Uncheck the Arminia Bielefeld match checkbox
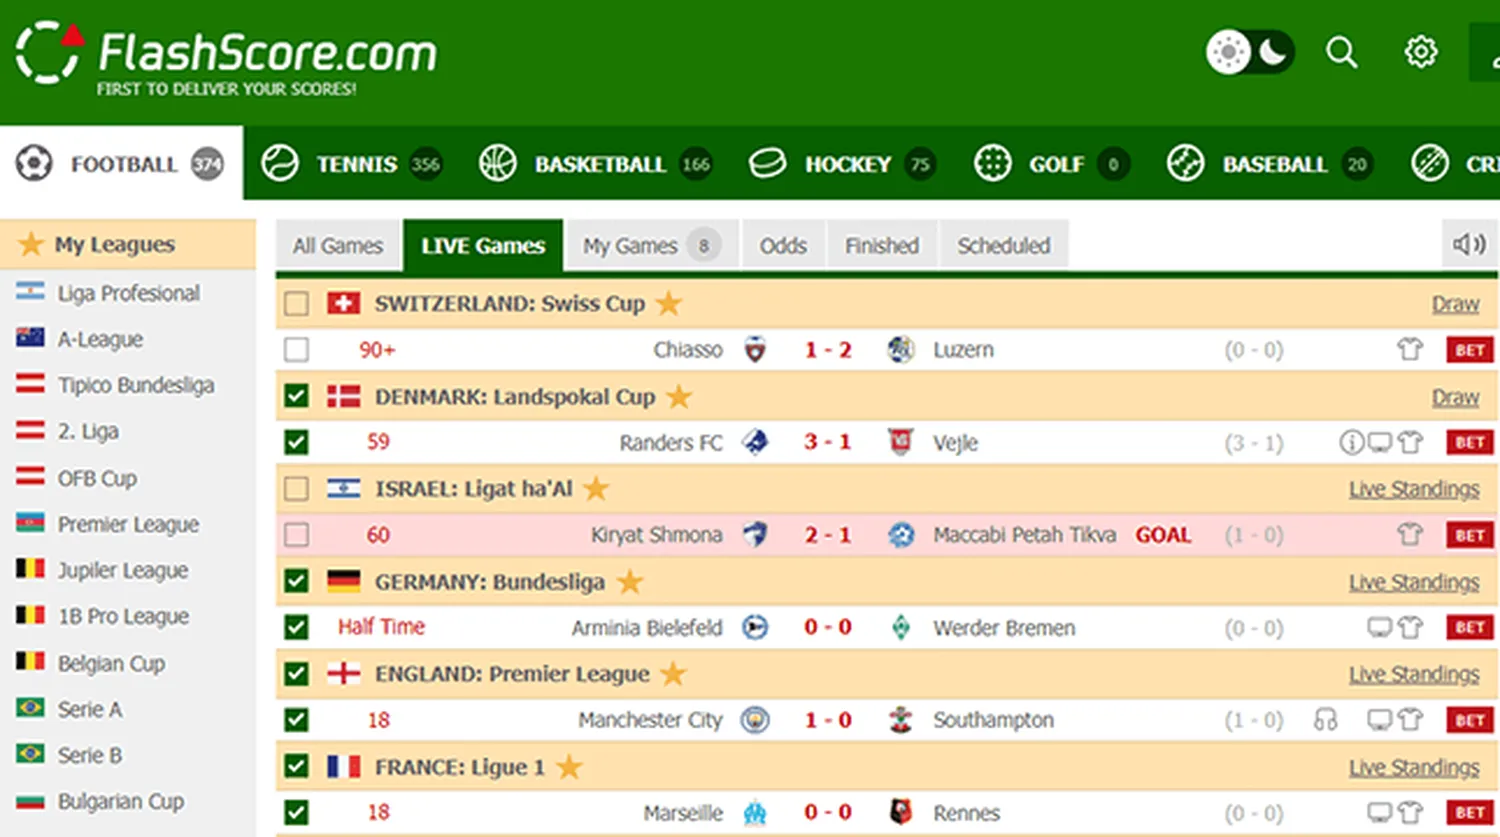Screen dimensions: 1500x837 (x=296, y=627)
